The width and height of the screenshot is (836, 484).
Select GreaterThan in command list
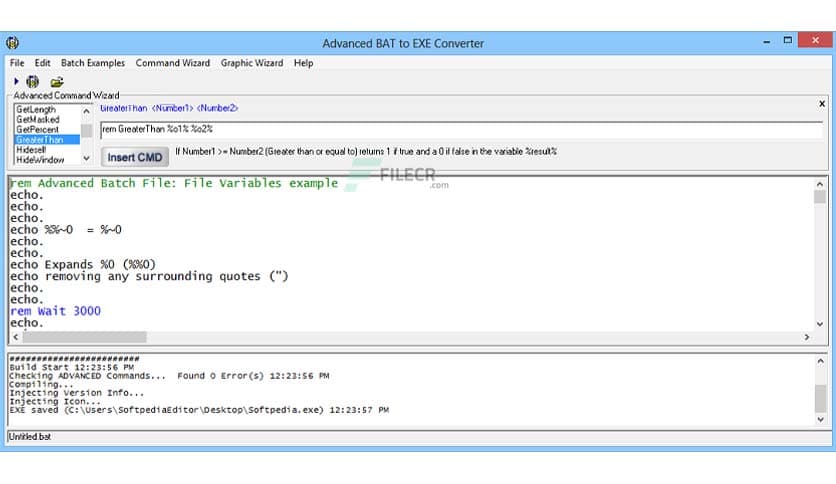click(47, 140)
